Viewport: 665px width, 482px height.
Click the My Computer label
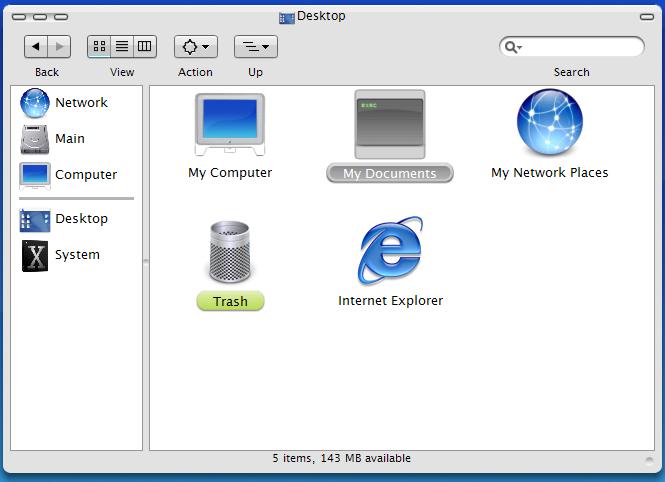click(x=230, y=173)
